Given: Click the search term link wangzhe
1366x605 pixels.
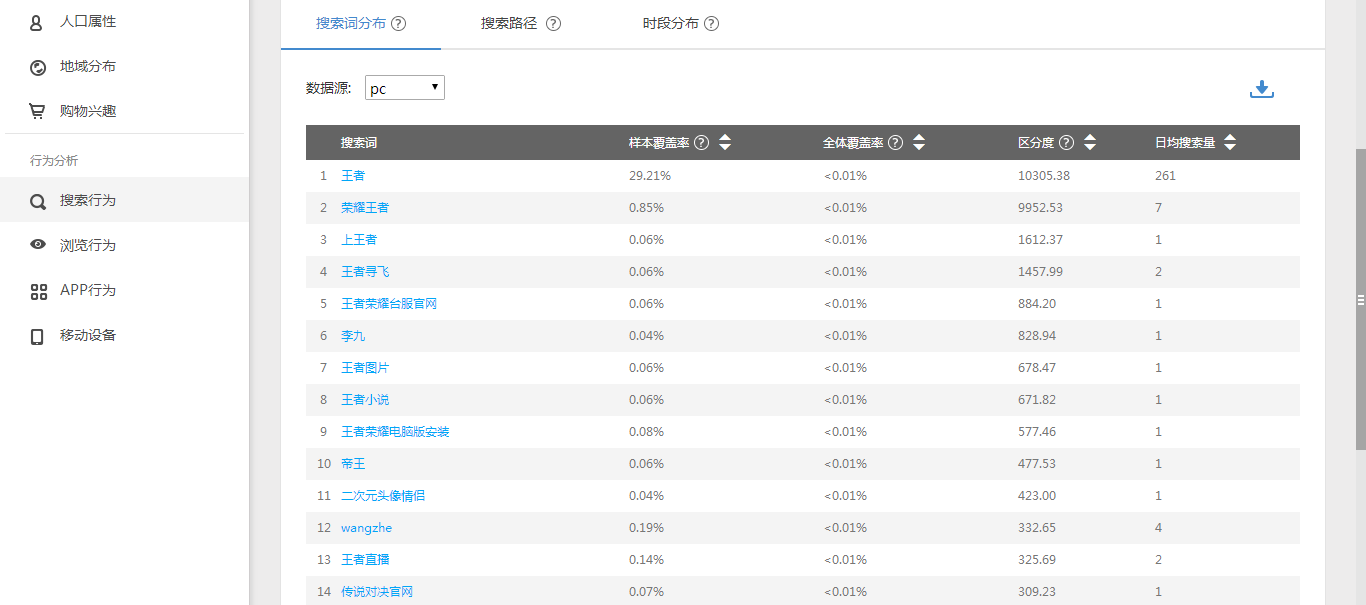Looking at the screenshot, I should pos(366,528).
